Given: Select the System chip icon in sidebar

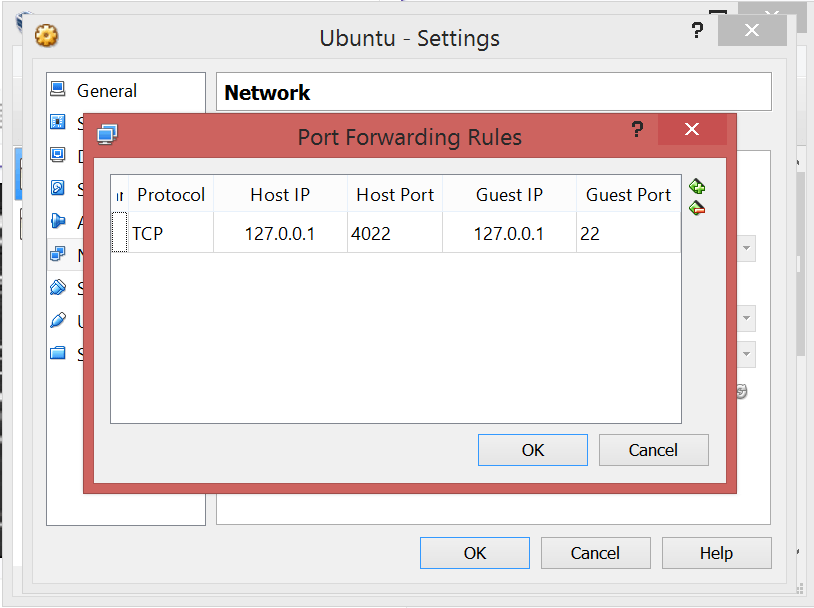Looking at the screenshot, I should point(58,123).
